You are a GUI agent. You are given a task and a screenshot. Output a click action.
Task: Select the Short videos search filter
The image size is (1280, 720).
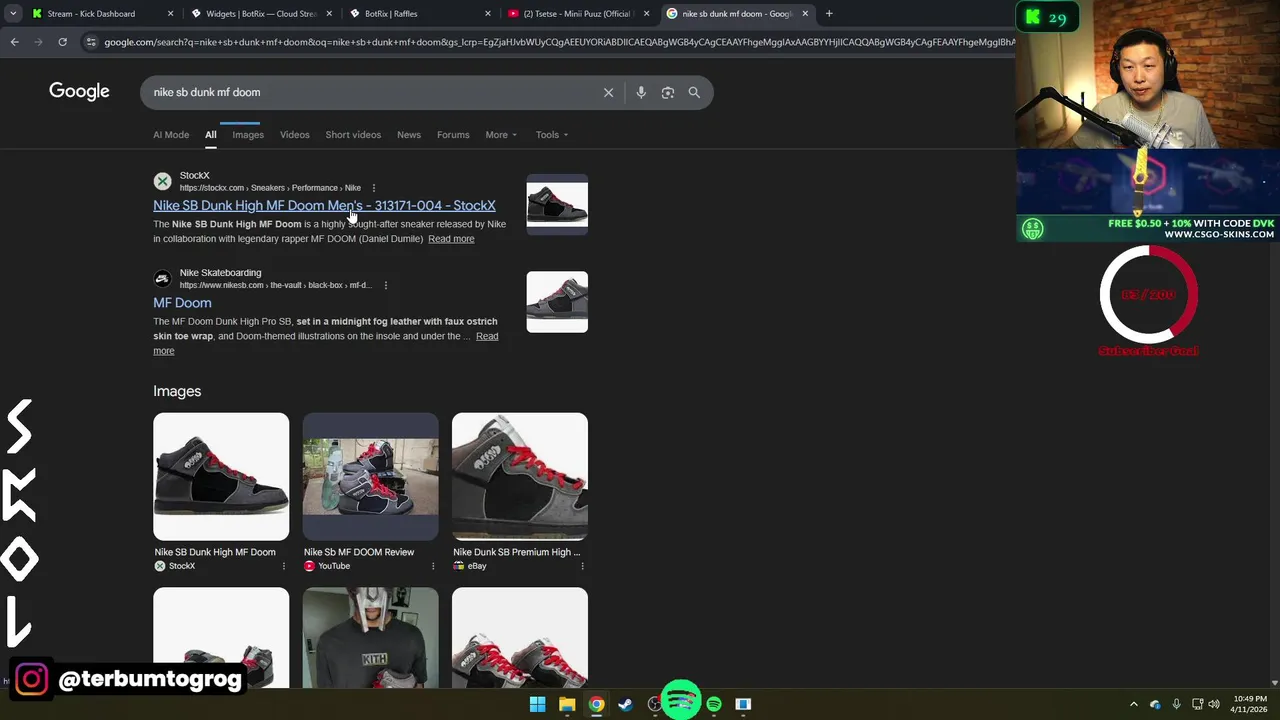tap(353, 135)
